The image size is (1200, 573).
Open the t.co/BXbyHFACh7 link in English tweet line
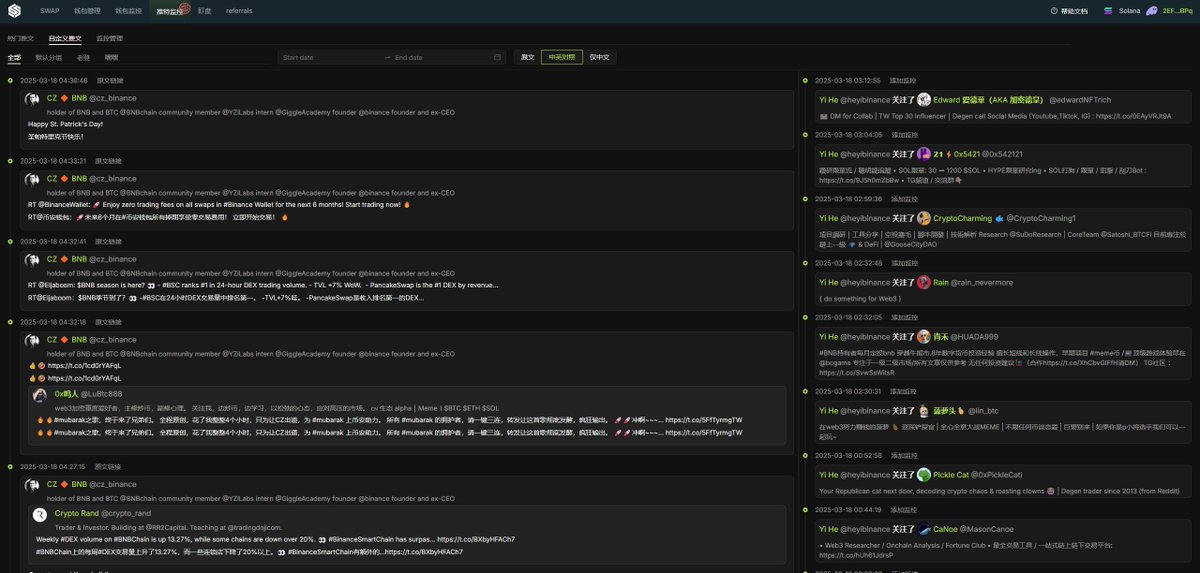pyautogui.click(x=476, y=539)
